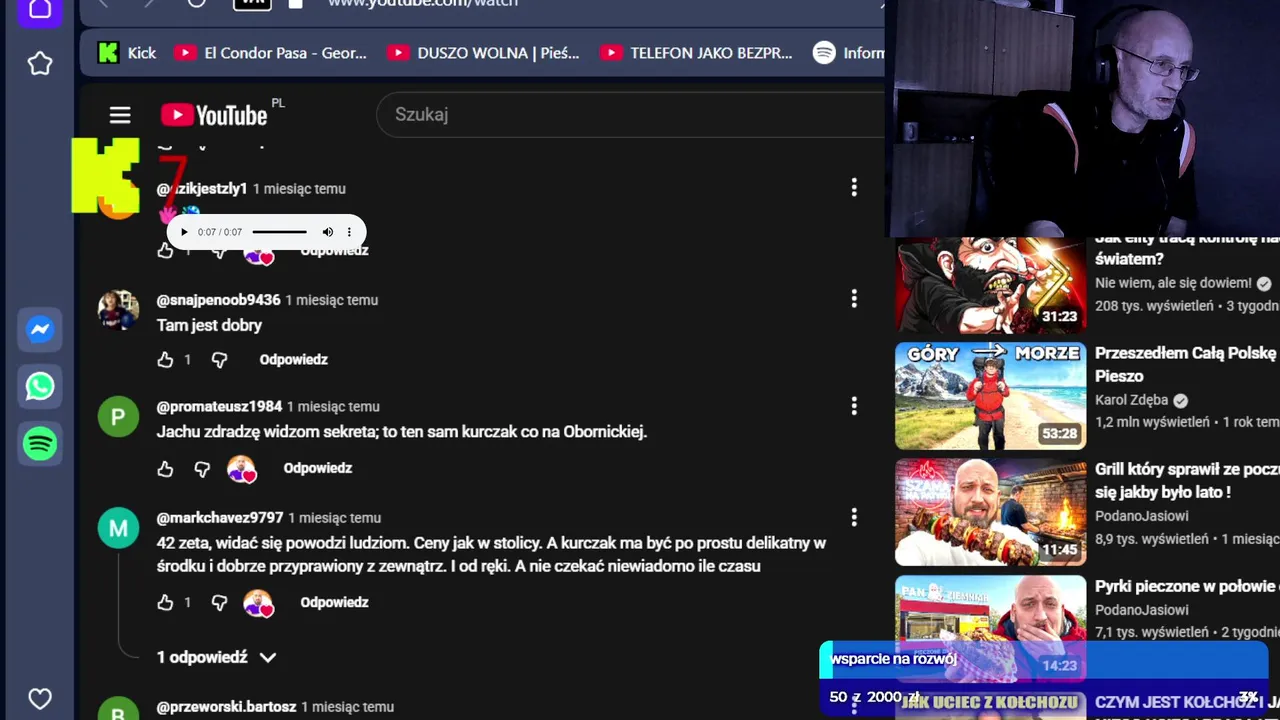Open the Karol Zdęba channel name
This screenshot has height=720, width=1280.
(x=1132, y=400)
